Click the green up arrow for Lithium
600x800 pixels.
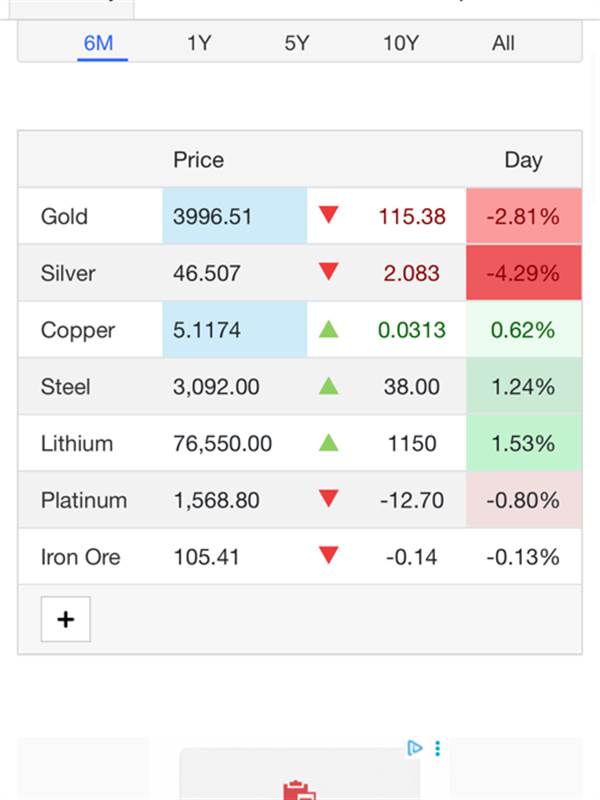point(329,442)
